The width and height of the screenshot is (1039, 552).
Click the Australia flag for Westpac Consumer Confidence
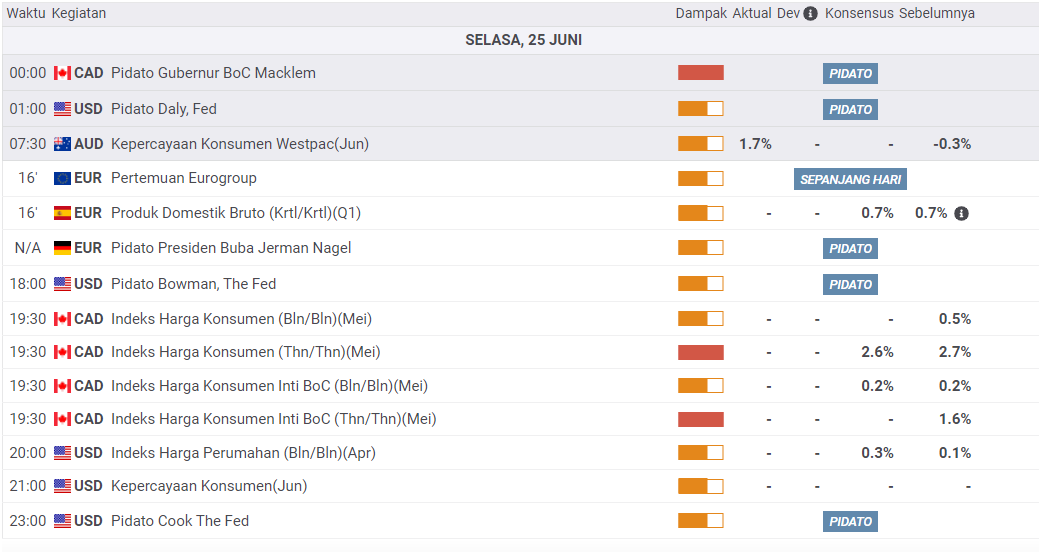(x=62, y=144)
